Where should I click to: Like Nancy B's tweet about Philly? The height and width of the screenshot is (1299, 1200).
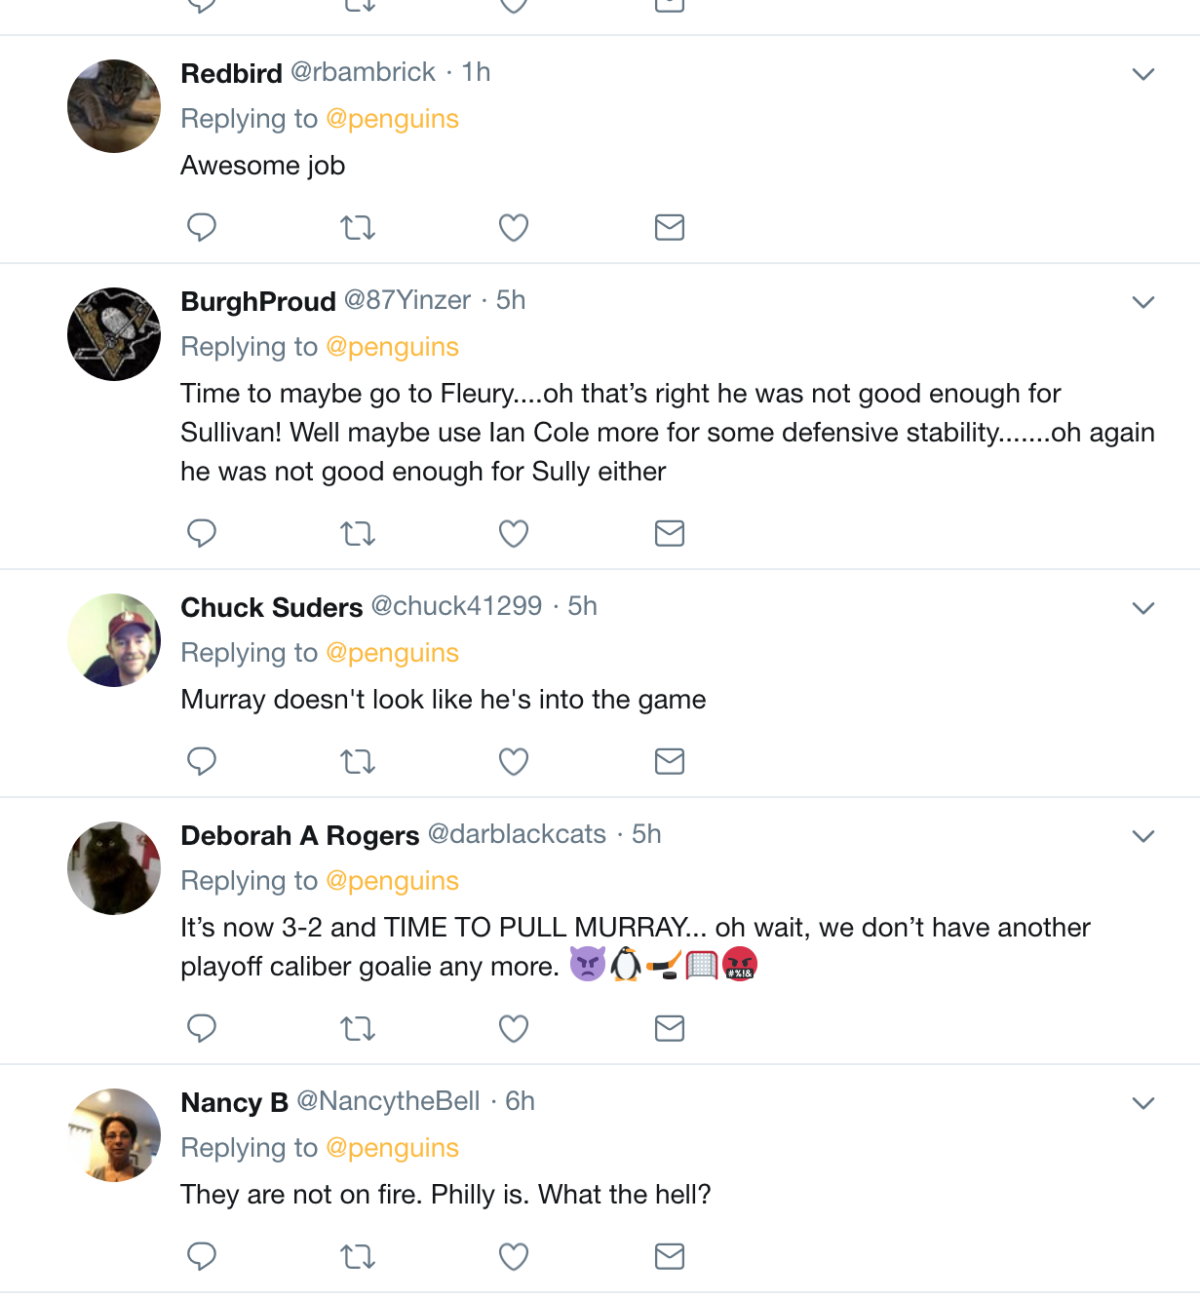pyautogui.click(x=513, y=1256)
